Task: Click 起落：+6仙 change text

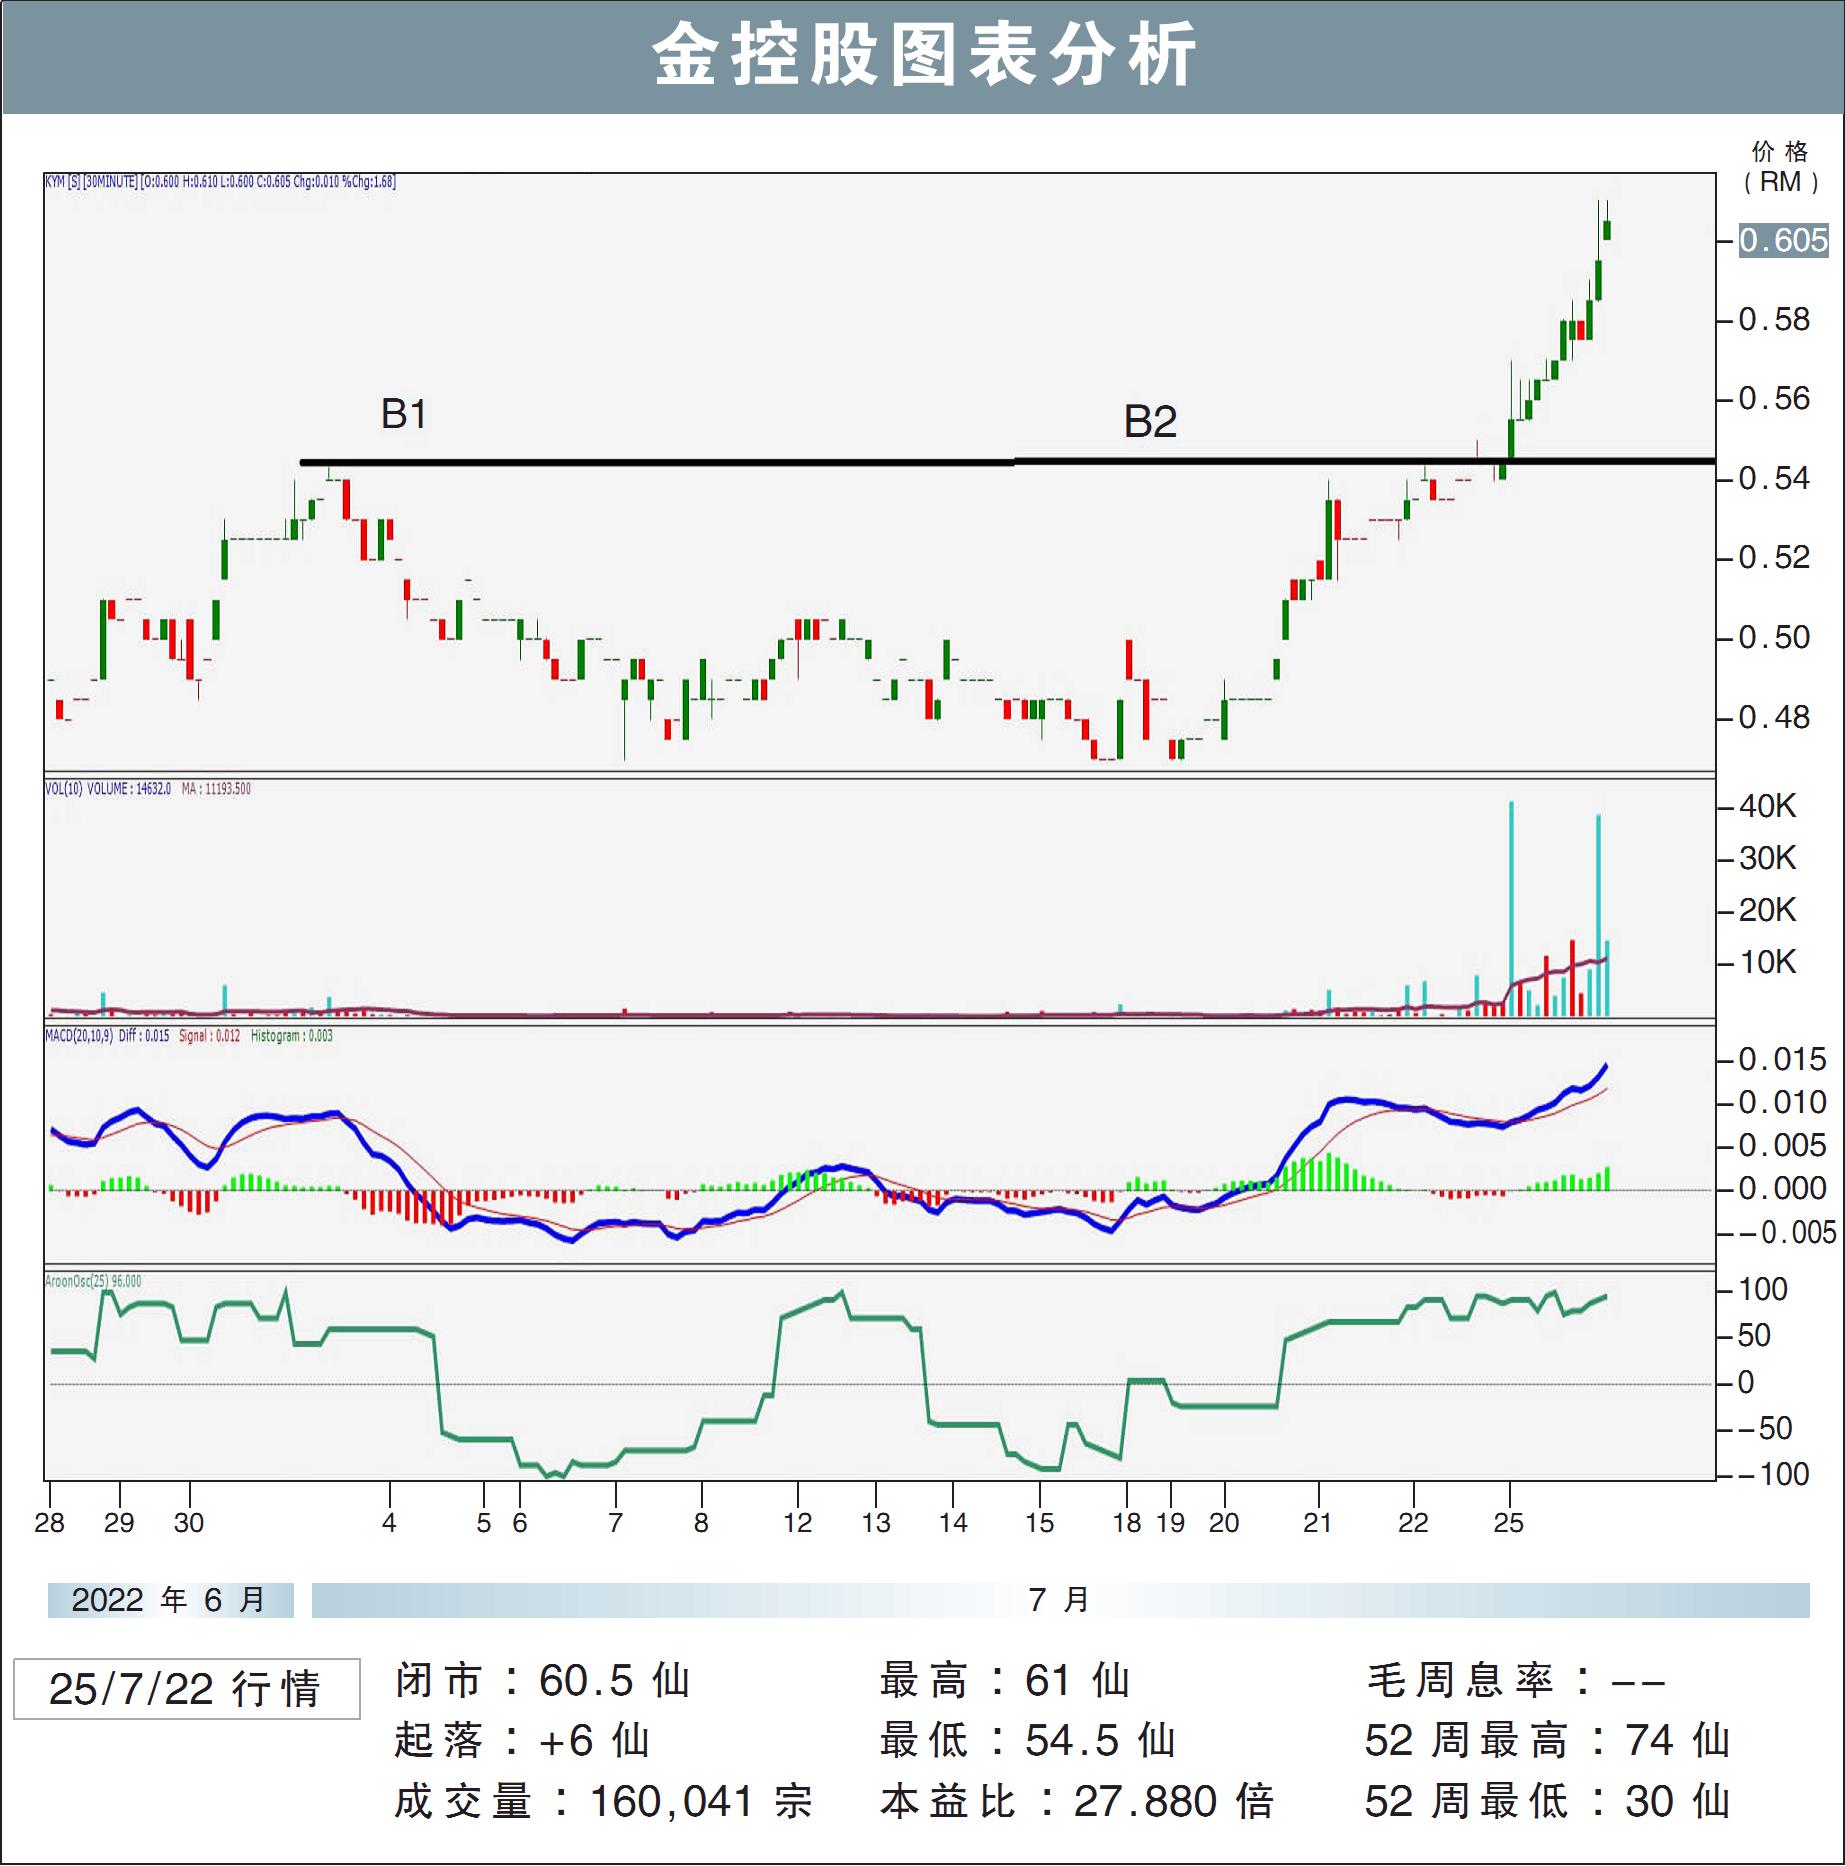Action: [x=523, y=1740]
